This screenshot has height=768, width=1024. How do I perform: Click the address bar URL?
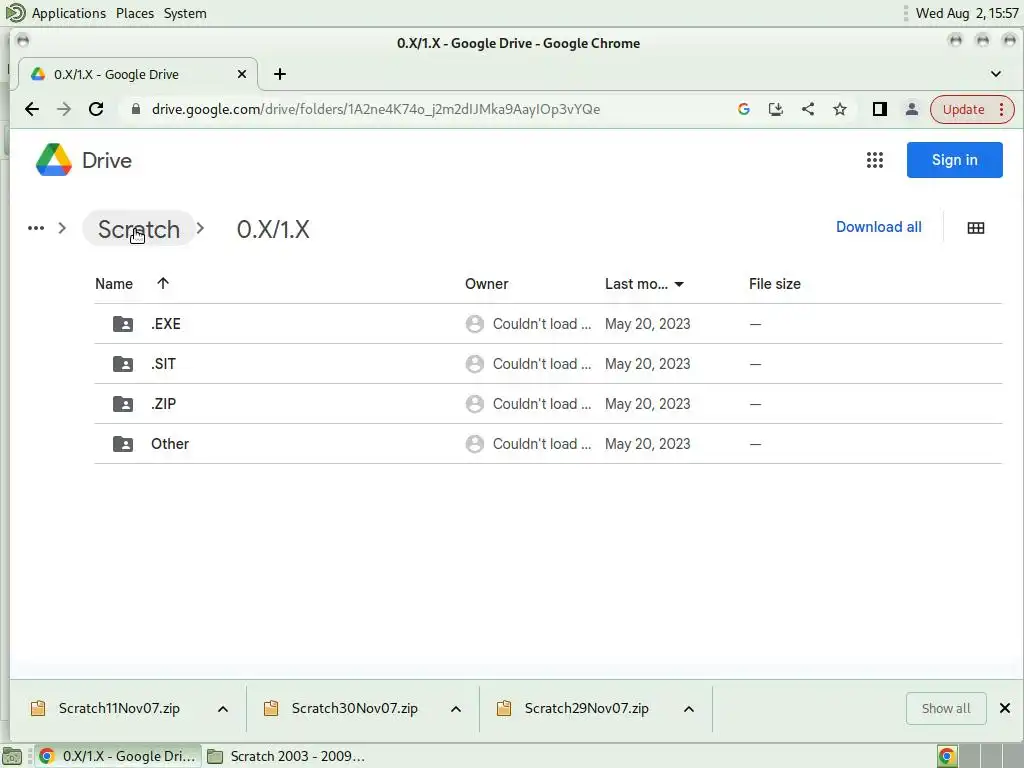376,109
